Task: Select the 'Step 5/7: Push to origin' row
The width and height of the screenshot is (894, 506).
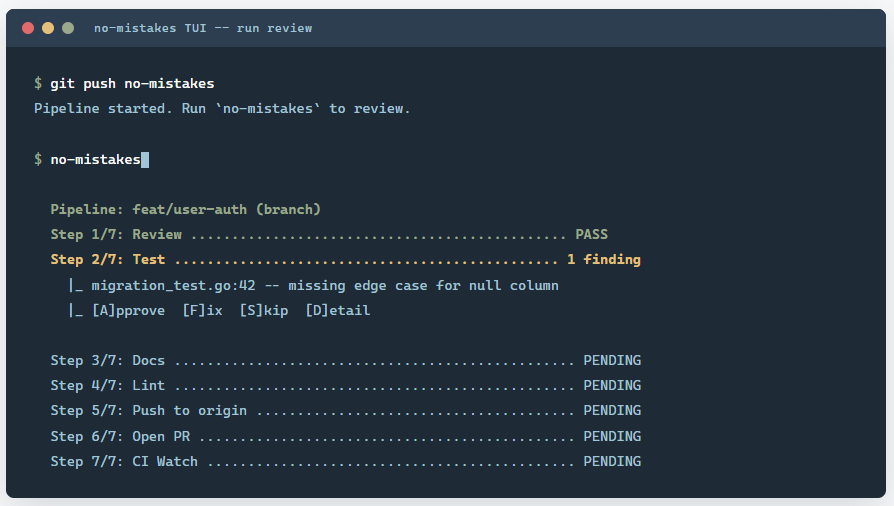Action: pos(346,411)
